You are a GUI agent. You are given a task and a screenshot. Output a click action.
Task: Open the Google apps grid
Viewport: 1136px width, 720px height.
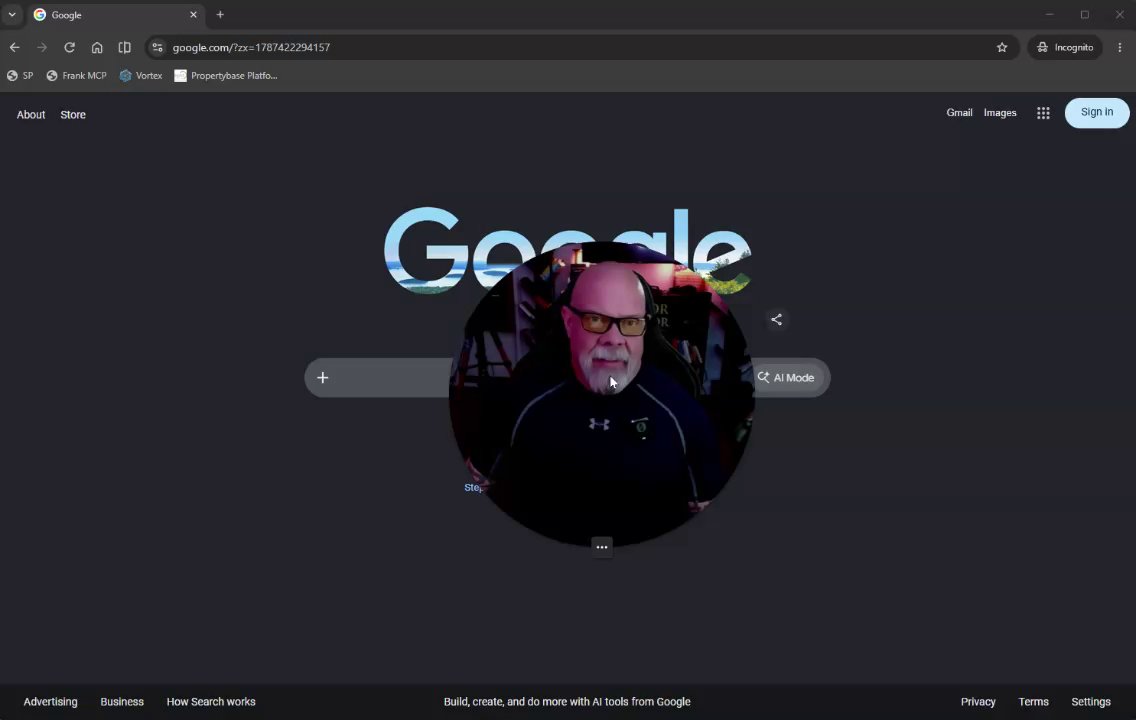1043,113
